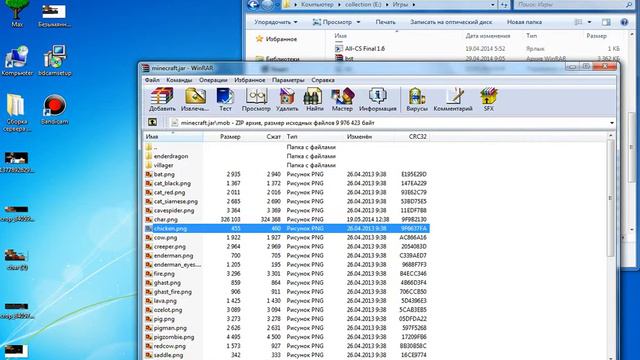Screen dimensions: 640x360
Task: Click the Печать button in Explorer
Action: tap(385, 22)
